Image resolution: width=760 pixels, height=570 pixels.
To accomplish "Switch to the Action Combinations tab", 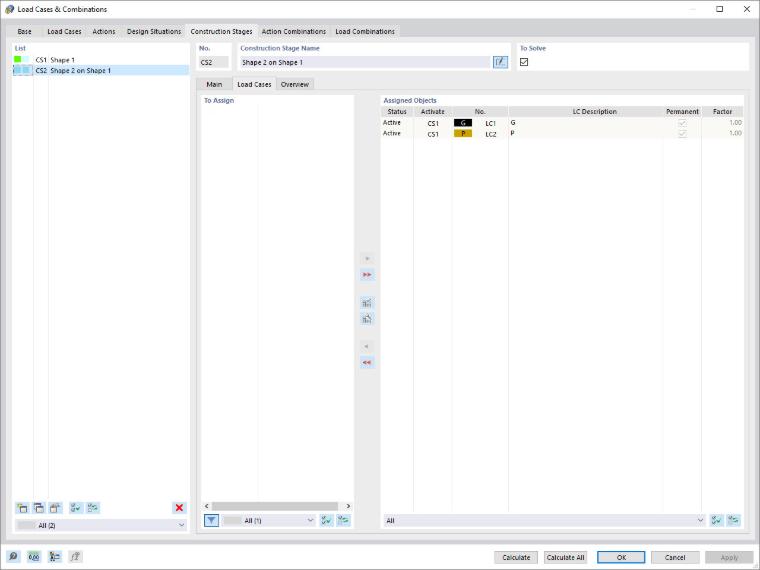I will coord(294,32).
